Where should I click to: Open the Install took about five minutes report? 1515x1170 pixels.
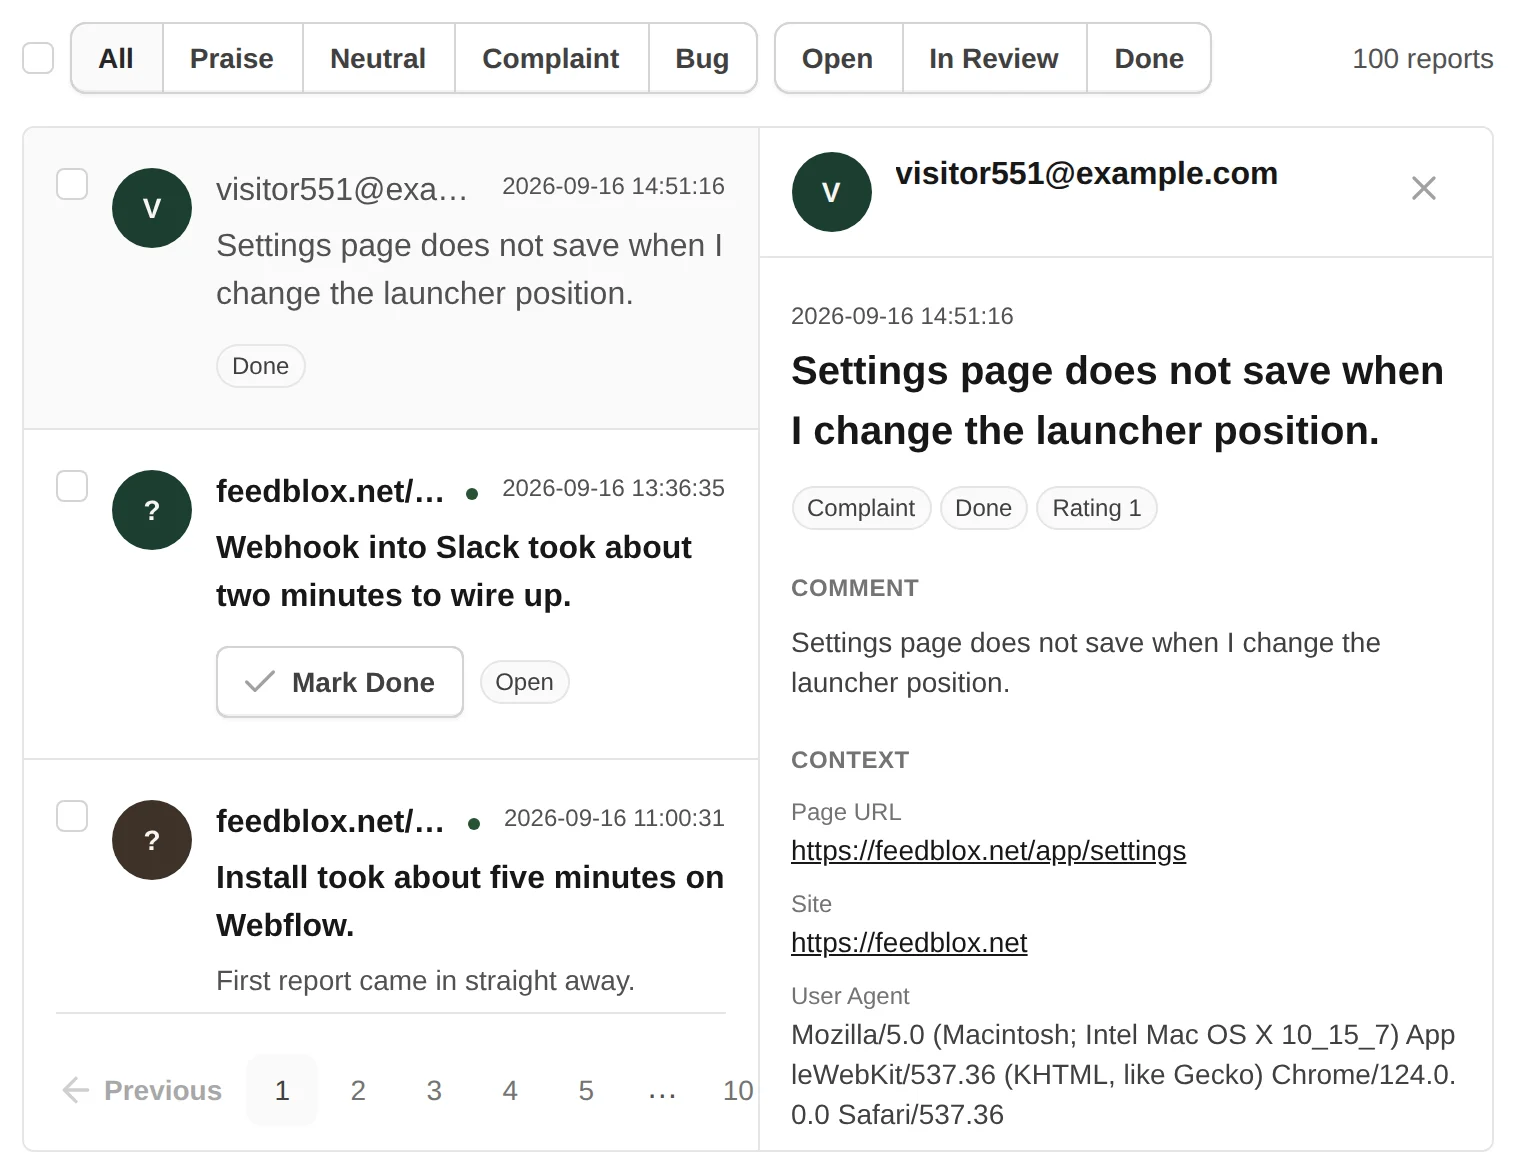pyautogui.click(x=391, y=887)
